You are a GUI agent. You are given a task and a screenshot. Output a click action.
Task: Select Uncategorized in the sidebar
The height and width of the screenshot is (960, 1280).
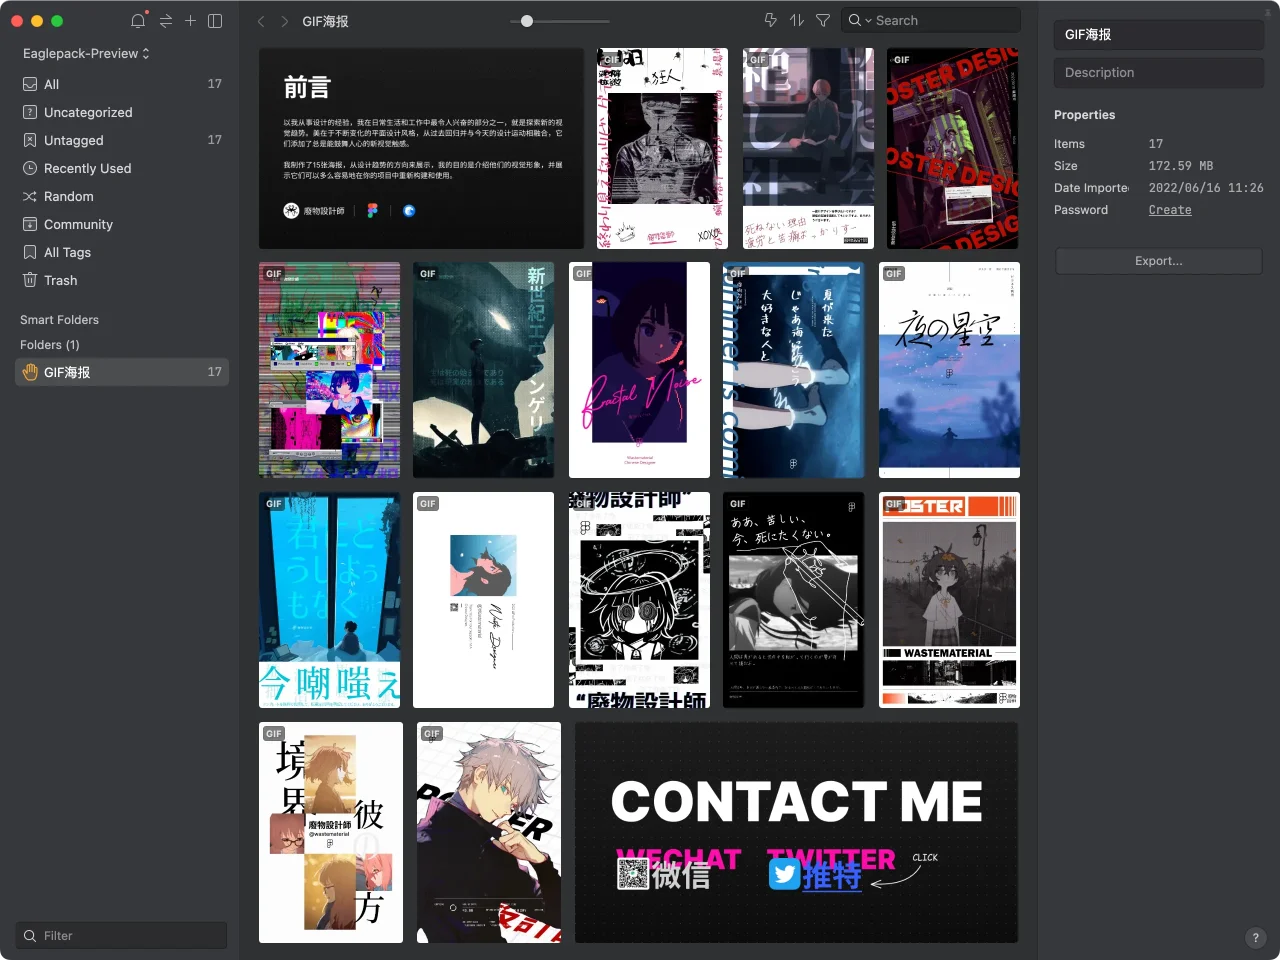(122, 112)
